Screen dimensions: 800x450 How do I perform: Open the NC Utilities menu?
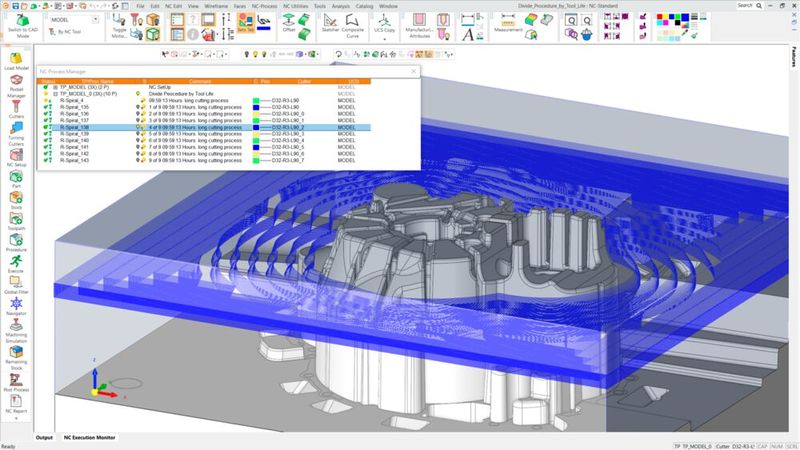(295, 6)
